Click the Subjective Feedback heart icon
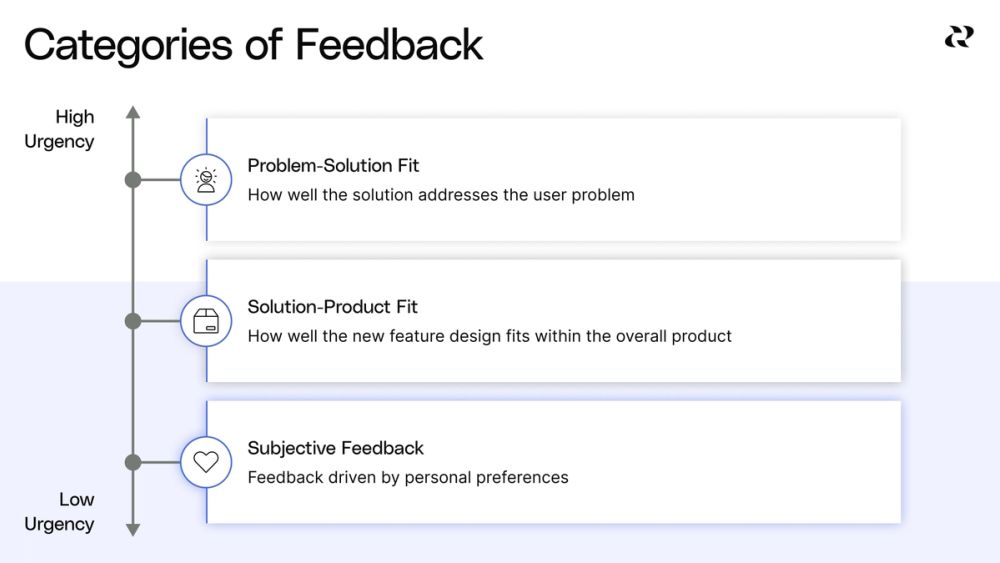Image resolution: width=1000 pixels, height=563 pixels. [x=206, y=462]
